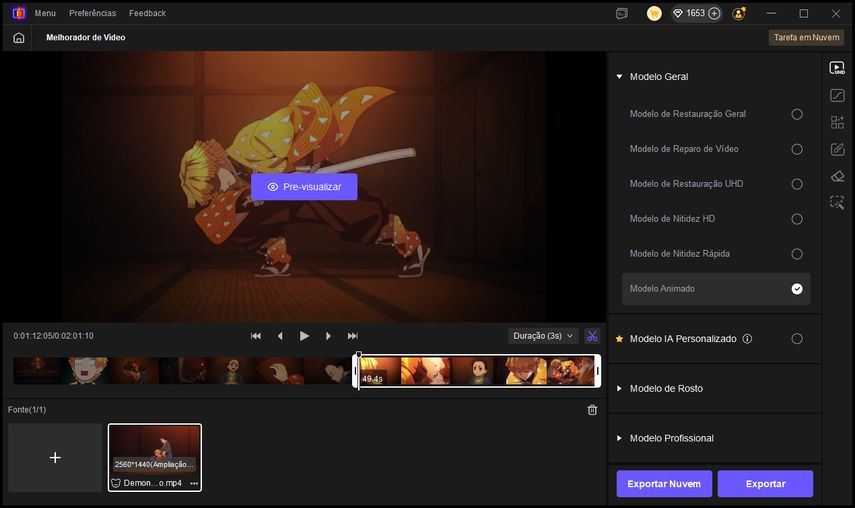855x508 pixels.
Task: Select the eraser tool in right sidebar
Action: tap(837, 176)
